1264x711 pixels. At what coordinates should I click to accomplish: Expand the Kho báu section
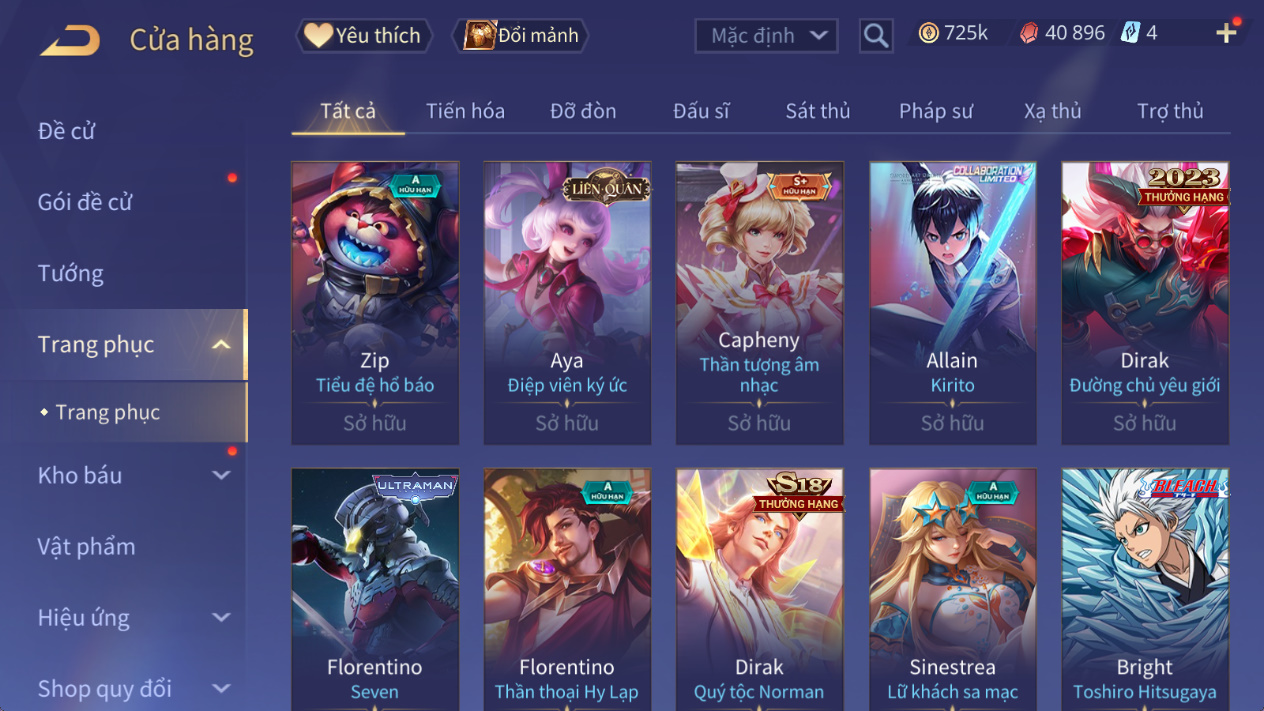(221, 476)
